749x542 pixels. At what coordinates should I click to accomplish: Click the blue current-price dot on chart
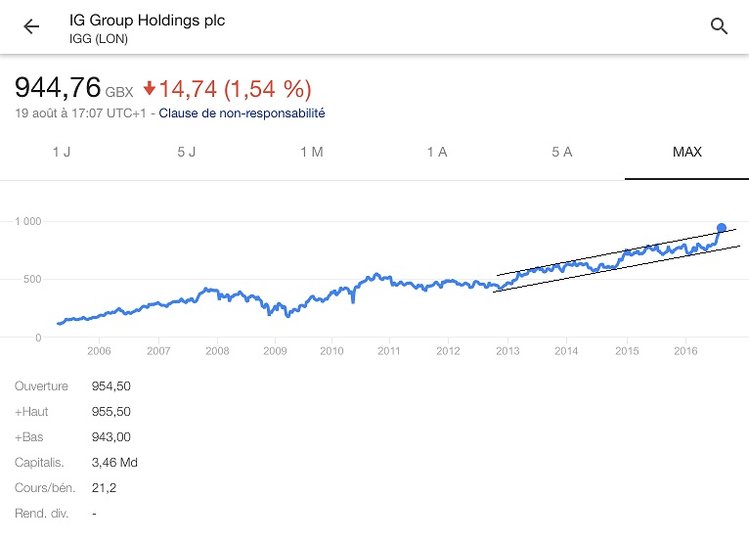721,228
